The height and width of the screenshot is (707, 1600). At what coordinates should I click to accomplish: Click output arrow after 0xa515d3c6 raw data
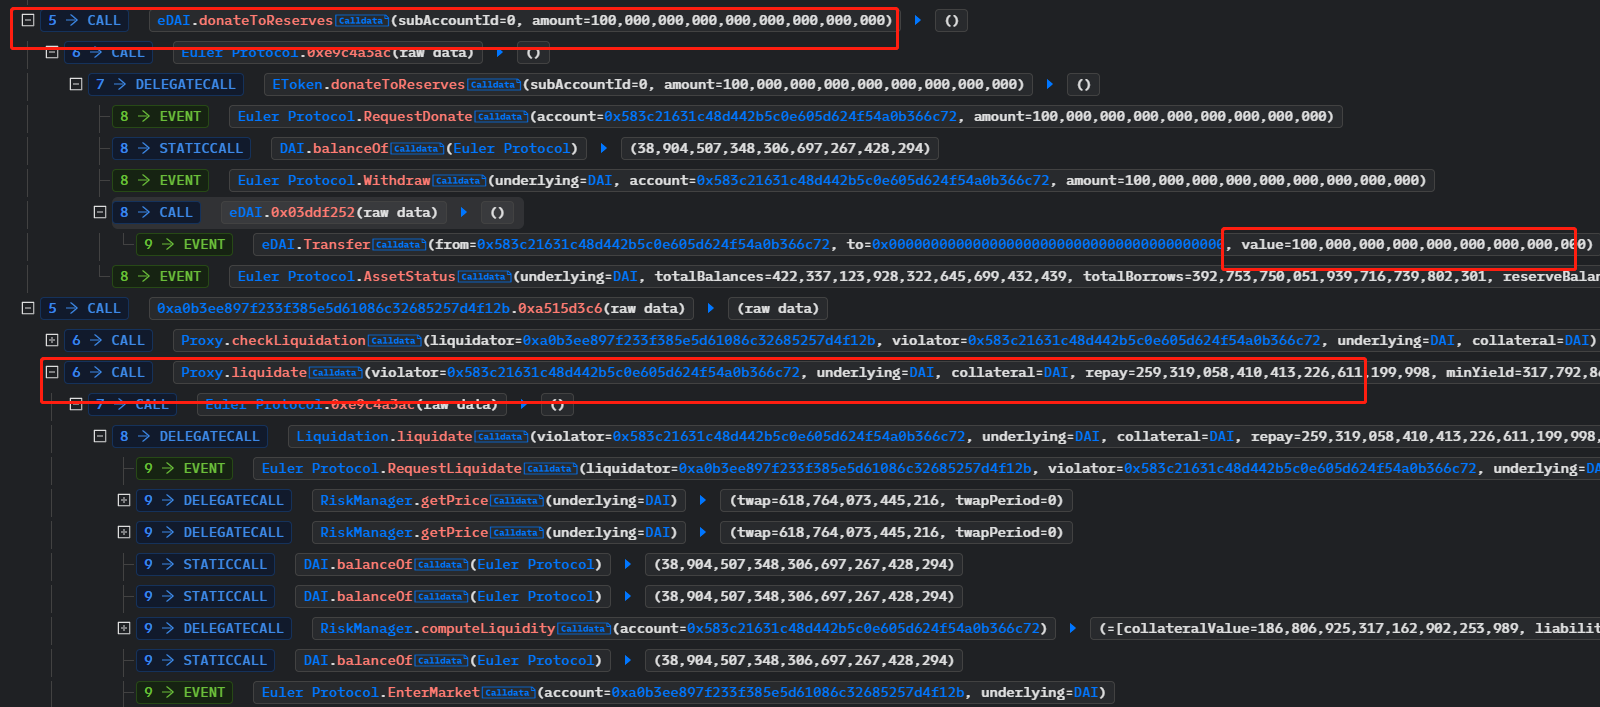pyautogui.click(x=711, y=308)
